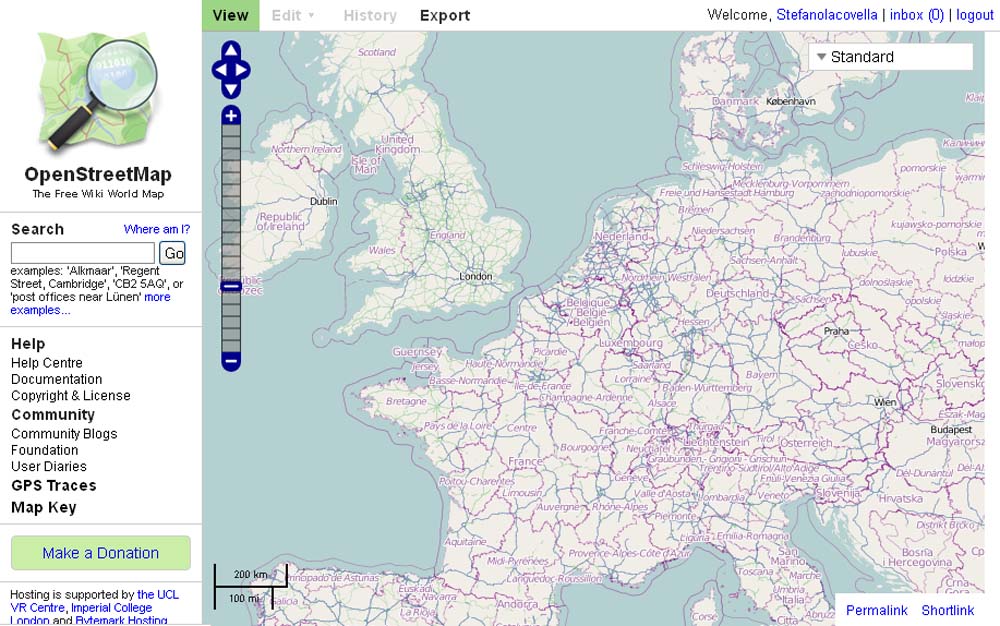Open Stefanolacovella user profile link

[827, 15]
